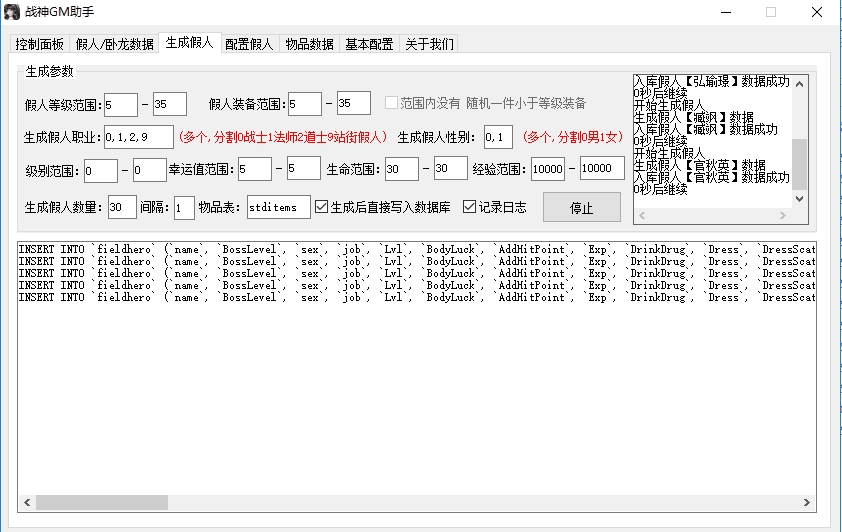Click 假人装备范围 maximum field
842x532 pixels.
[x=353, y=103]
